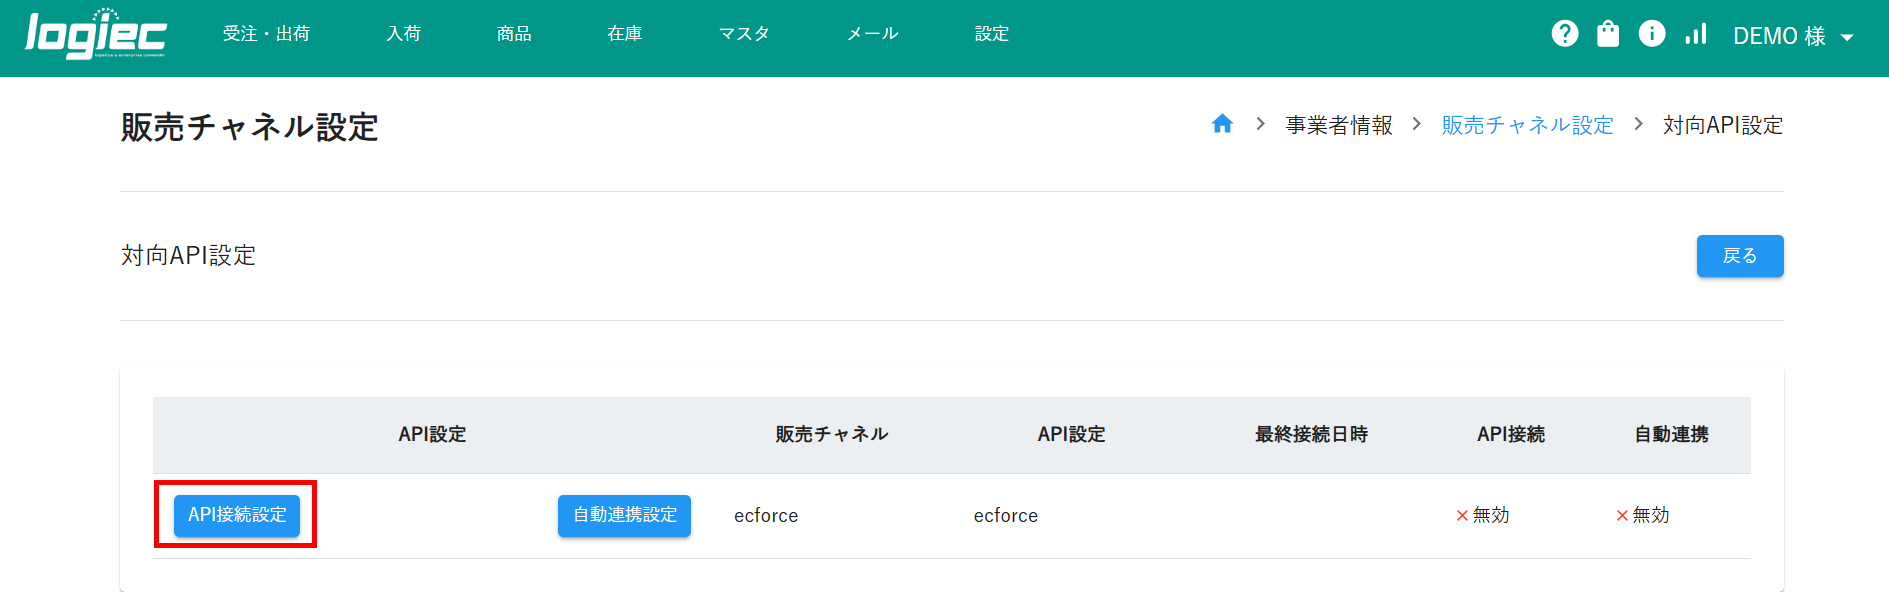1889x592 pixels.
Task: Click the logiec logo
Action: [96, 35]
